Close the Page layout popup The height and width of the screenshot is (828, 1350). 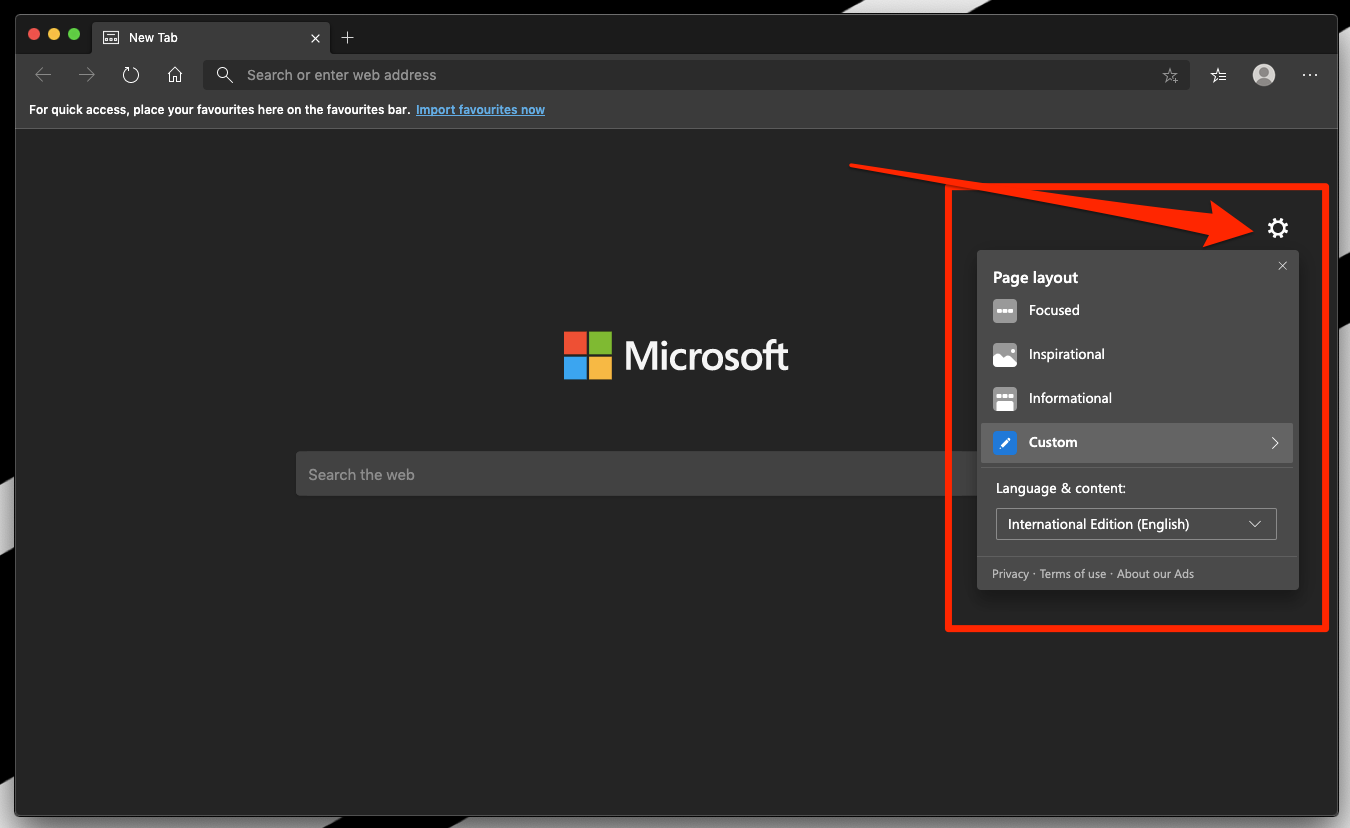pyautogui.click(x=1282, y=266)
